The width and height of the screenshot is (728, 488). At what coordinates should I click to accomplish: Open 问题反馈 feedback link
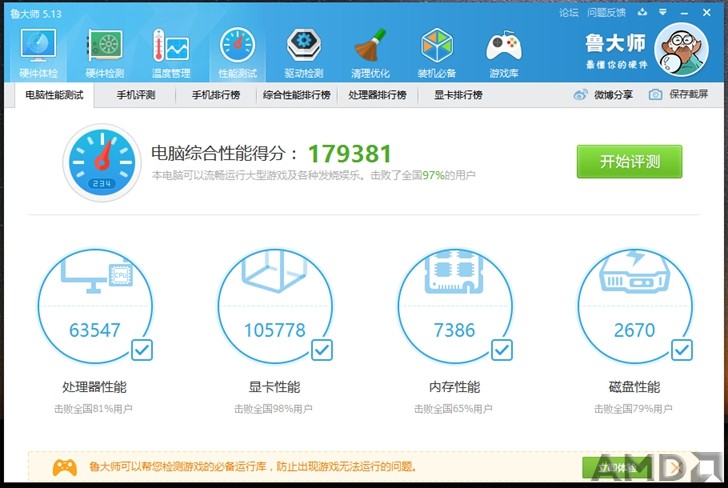click(x=606, y=13)
